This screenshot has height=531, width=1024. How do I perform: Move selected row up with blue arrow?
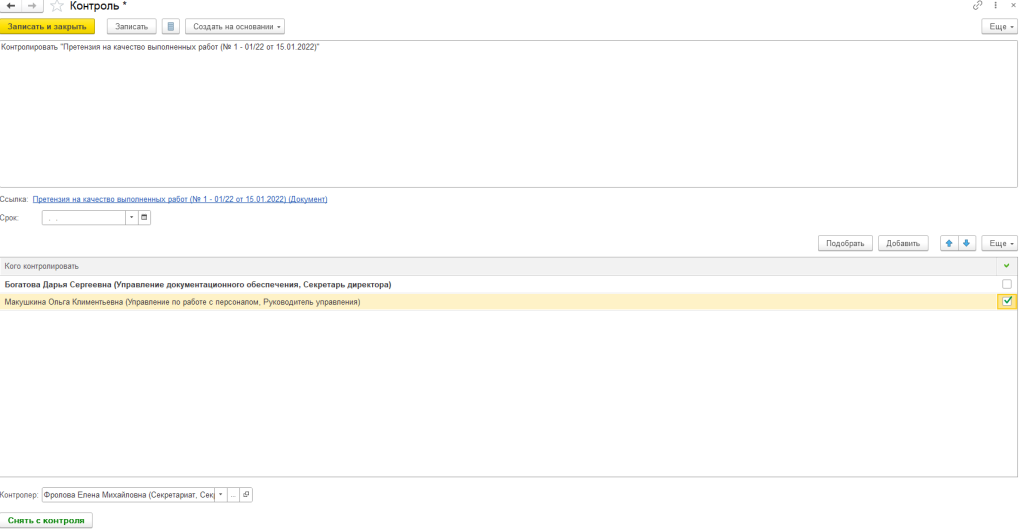pos(949,243)
